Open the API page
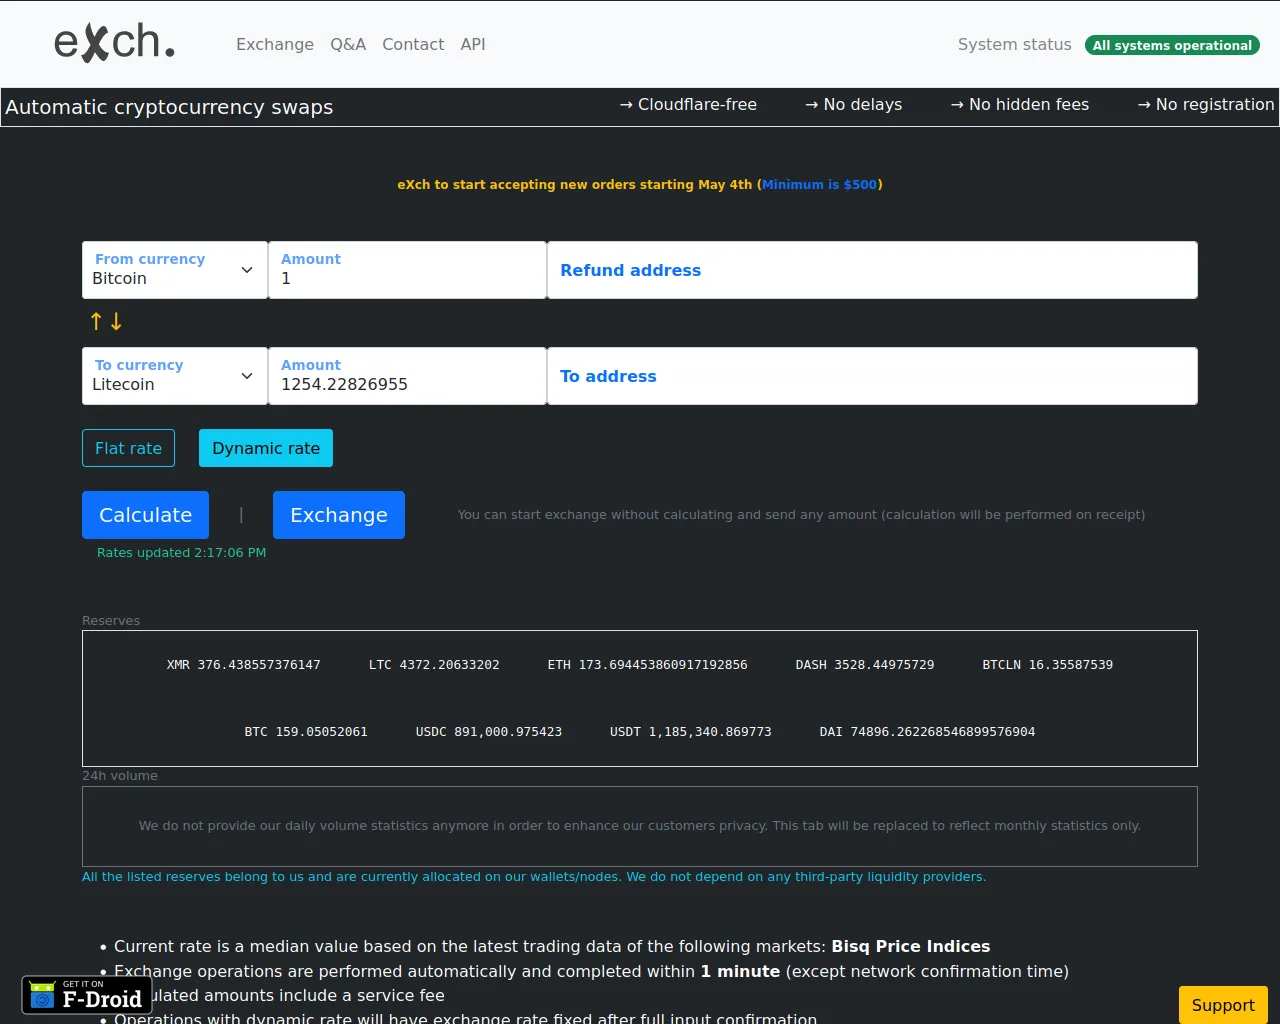The width and height of the screenshot is (1280, 1024). click(x=473, y=44)
